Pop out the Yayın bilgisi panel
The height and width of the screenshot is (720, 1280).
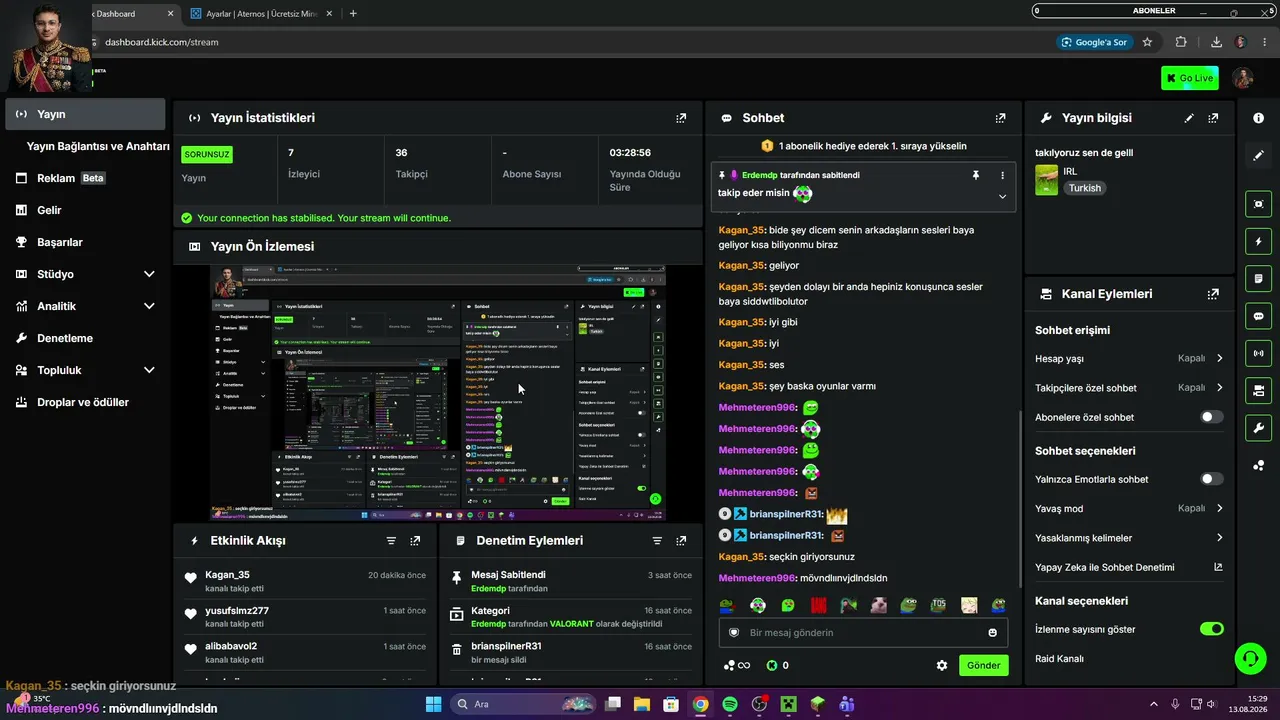pos(1213,118)
